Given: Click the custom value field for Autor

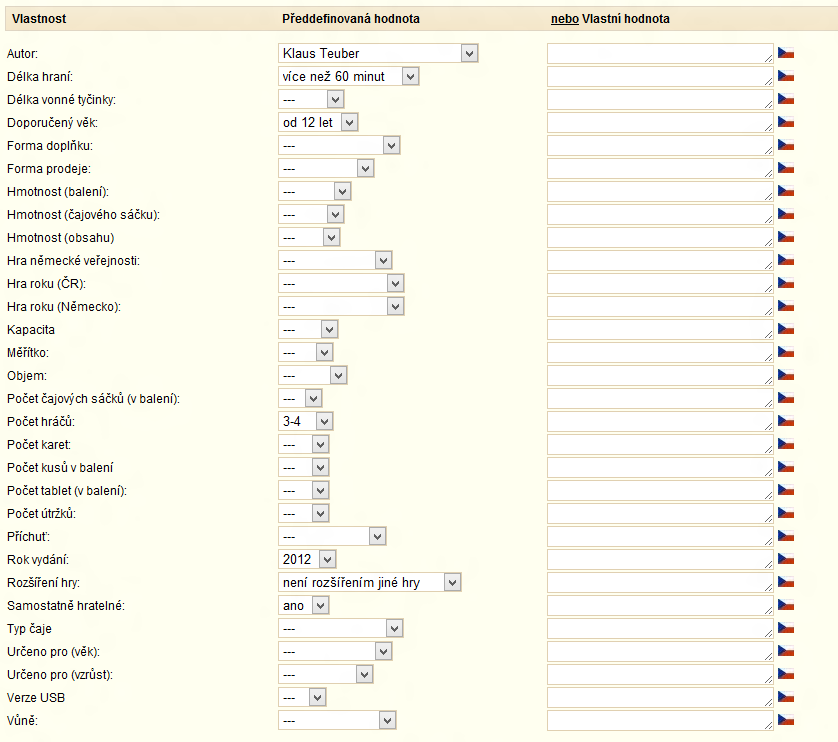Looking at the screenshot, I should [660, 53].
